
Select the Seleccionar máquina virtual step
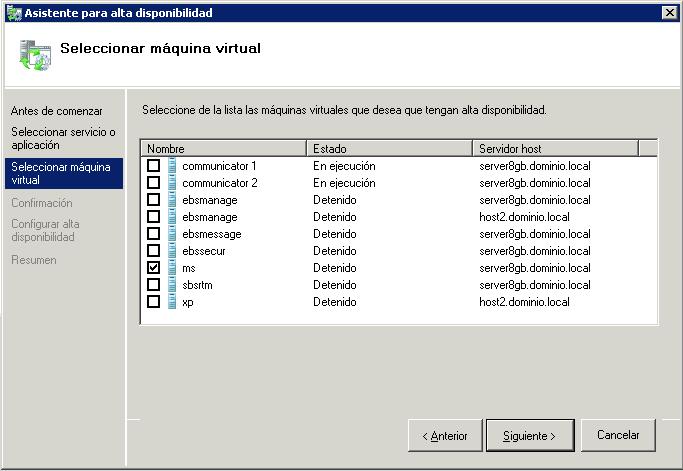(64, 173)
